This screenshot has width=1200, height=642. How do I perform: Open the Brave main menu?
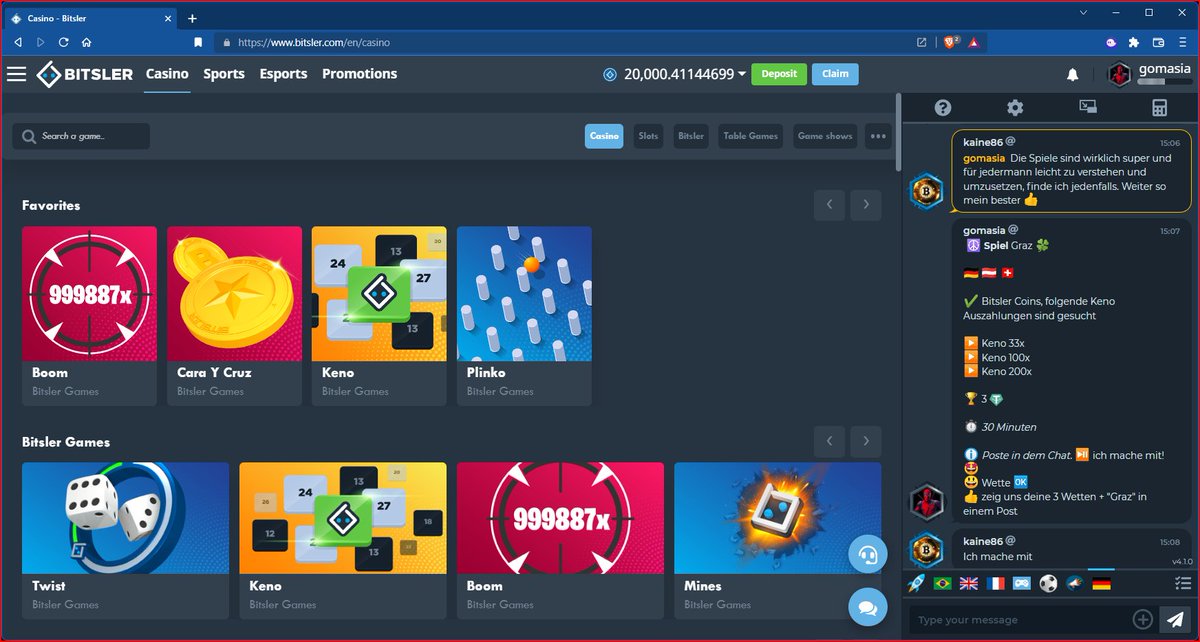coord(1185,42)
